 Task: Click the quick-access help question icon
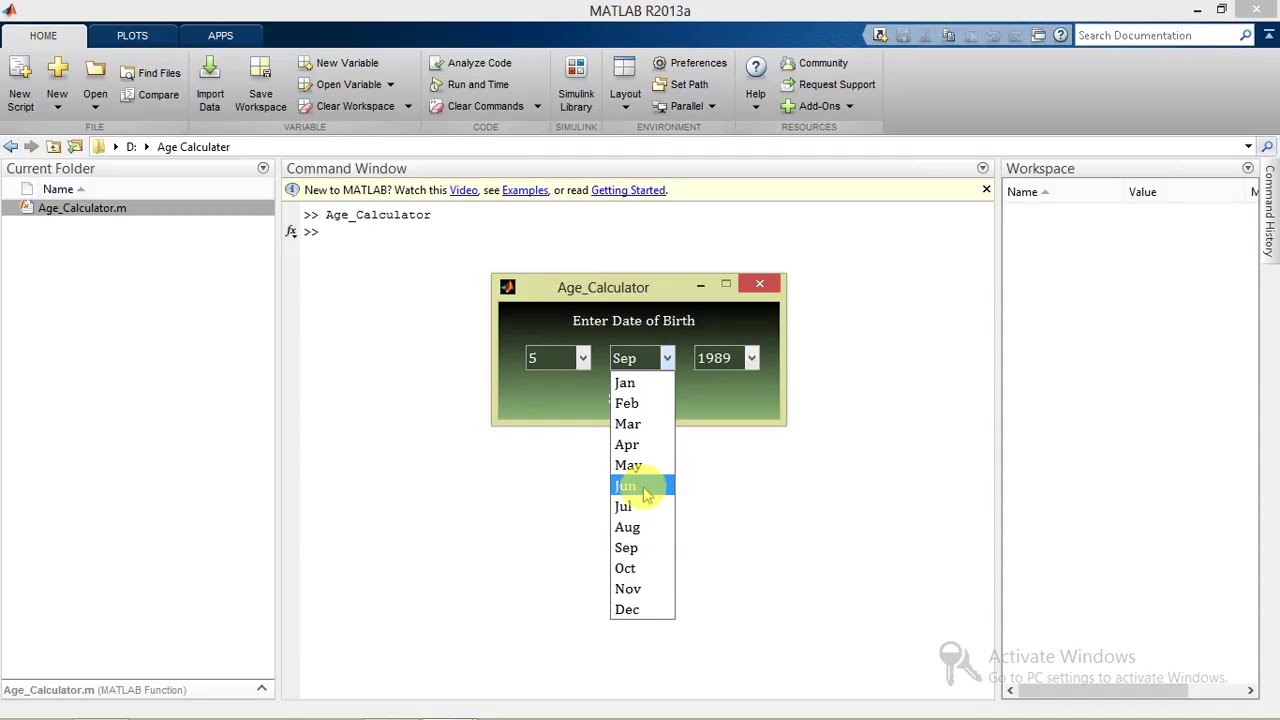click(x=1060, y=36)
